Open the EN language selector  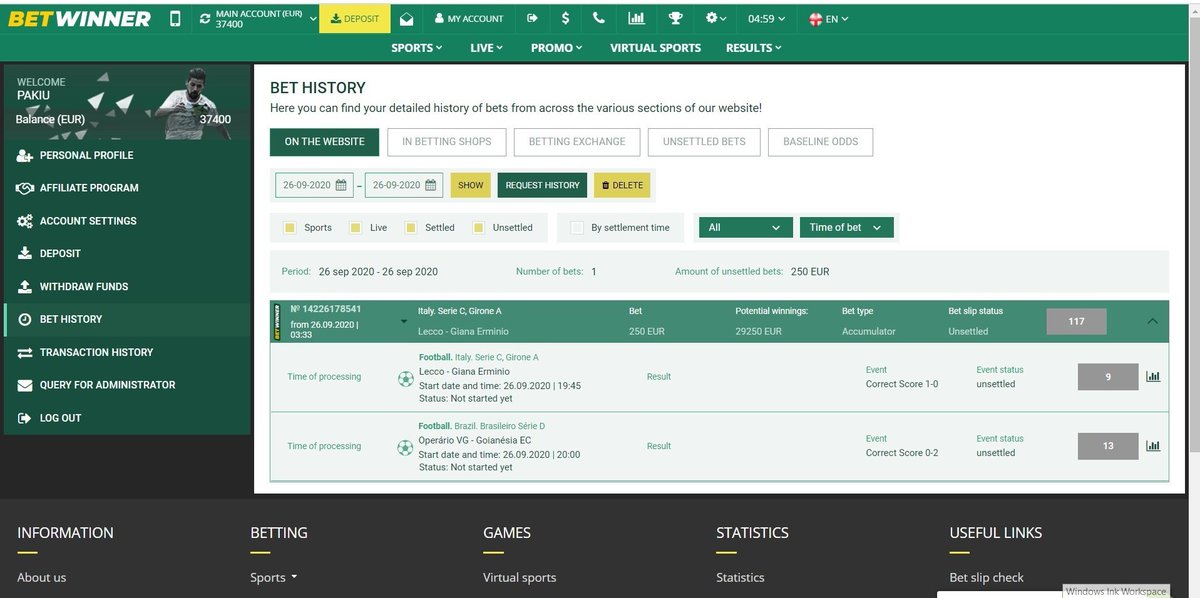[x=829, y=18]
